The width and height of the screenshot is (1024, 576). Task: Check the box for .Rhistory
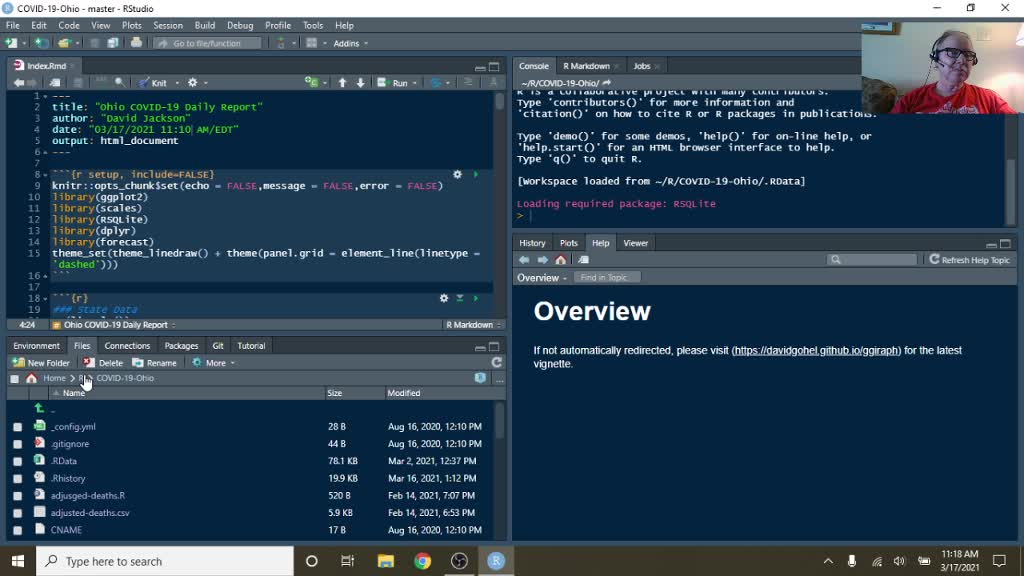pos(18,479)
